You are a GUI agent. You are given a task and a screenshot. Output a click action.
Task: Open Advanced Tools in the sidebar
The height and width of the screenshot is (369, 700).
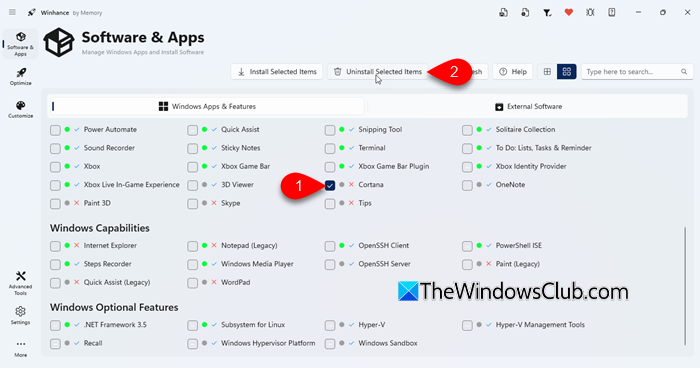tap(21, 283)
